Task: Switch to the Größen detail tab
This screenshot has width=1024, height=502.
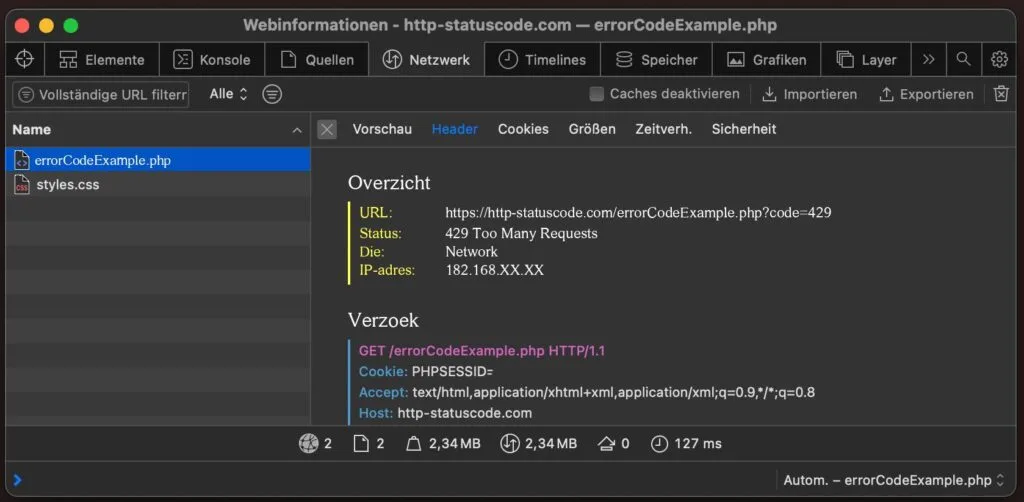Action: click(x=592, y=129)
